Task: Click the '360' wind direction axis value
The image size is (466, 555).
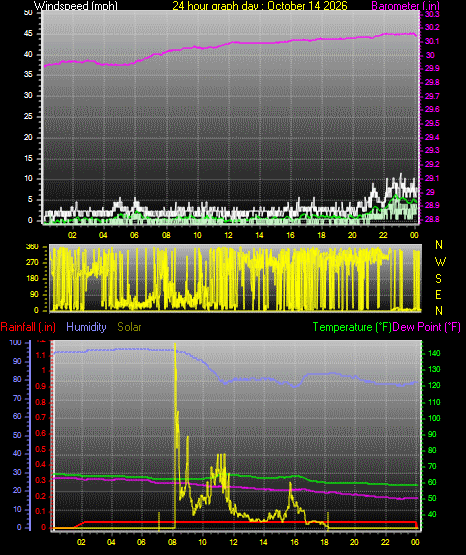Action: point(32,247)
